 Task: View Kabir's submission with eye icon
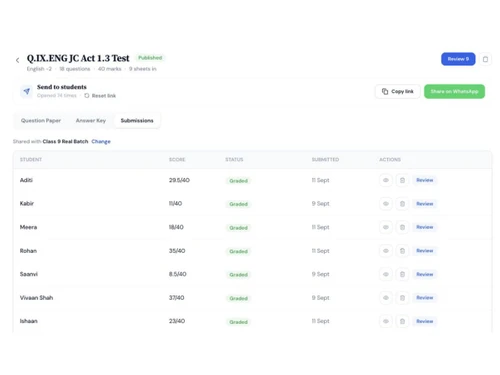point(386,204)
